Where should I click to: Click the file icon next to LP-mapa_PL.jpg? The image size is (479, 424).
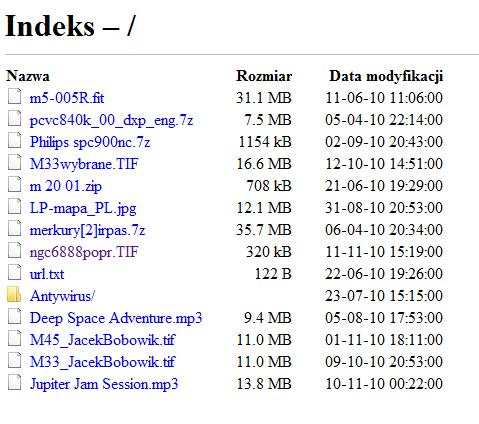[x=14, y=206]
